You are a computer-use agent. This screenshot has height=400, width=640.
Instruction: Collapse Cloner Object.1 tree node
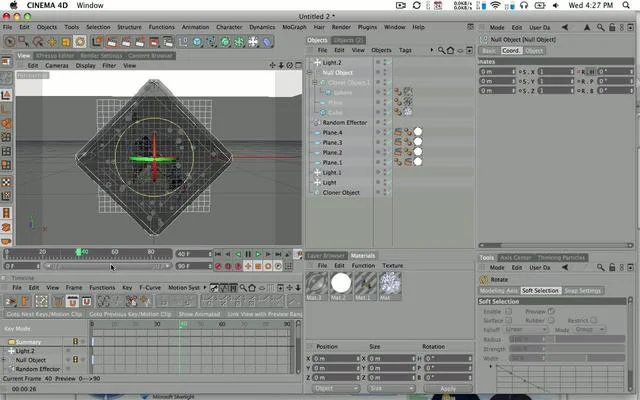tap(314, 82)
